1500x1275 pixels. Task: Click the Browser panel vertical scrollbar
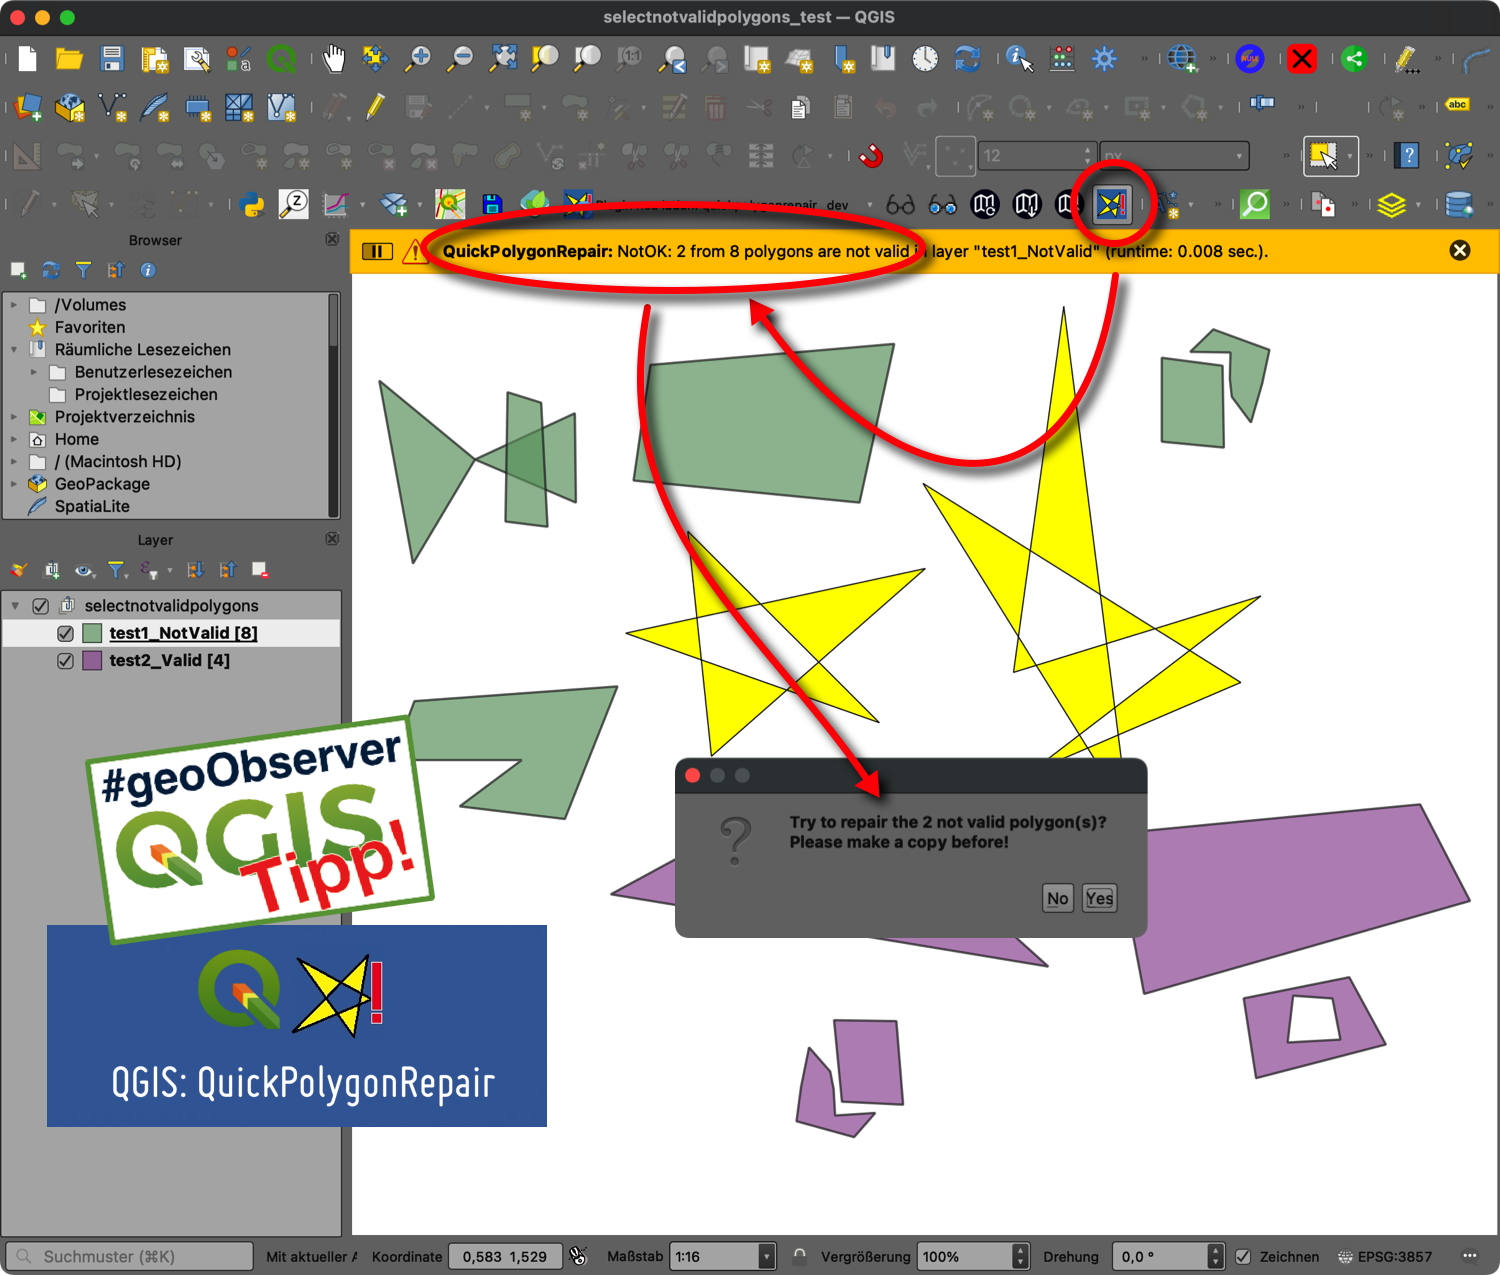click(334, 405)
